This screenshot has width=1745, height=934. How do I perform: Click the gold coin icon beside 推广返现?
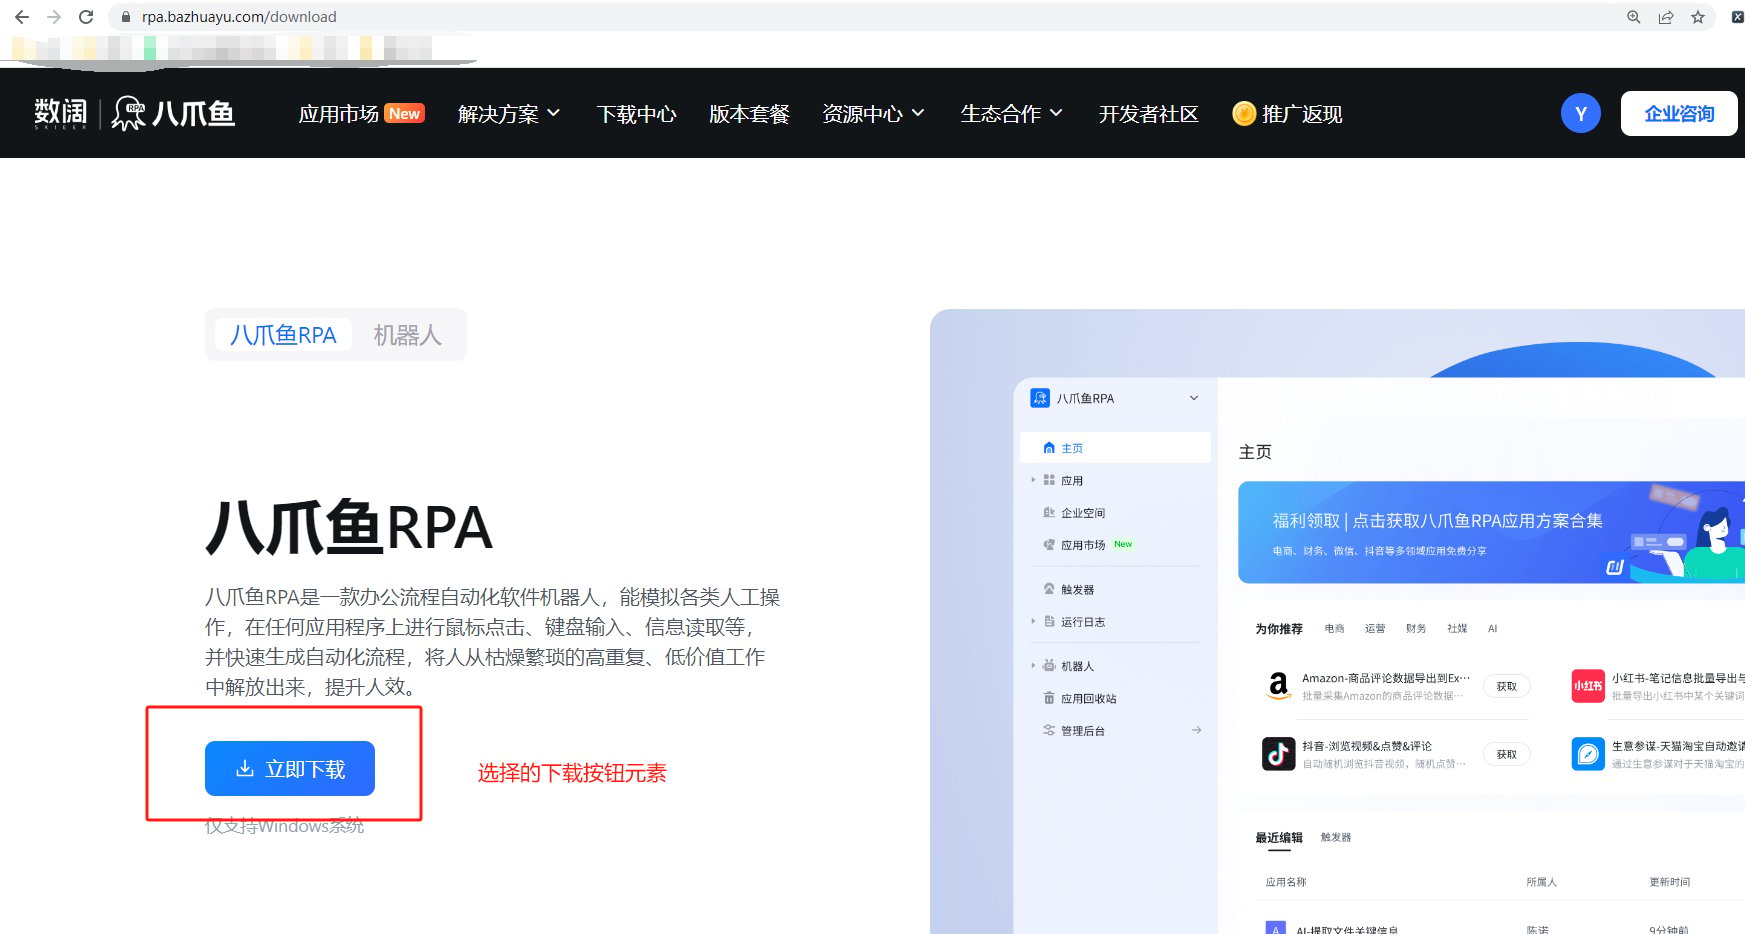coord(1244,114)
